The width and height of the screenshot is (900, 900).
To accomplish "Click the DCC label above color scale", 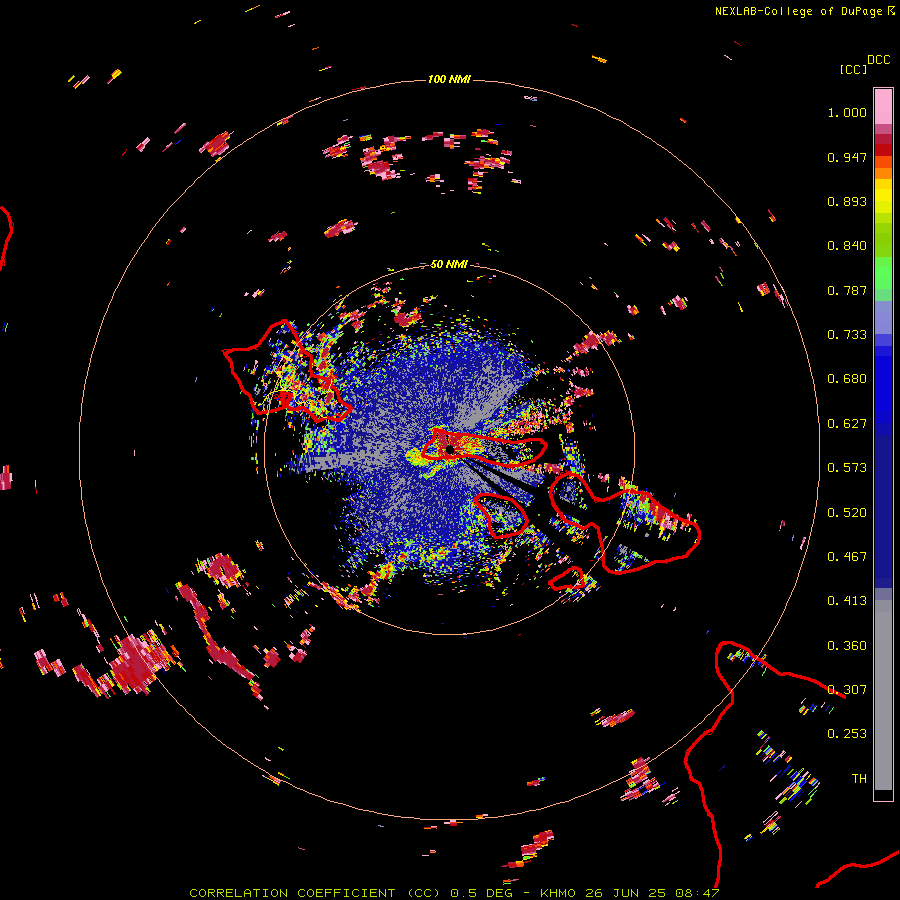I will pos(879,60).
